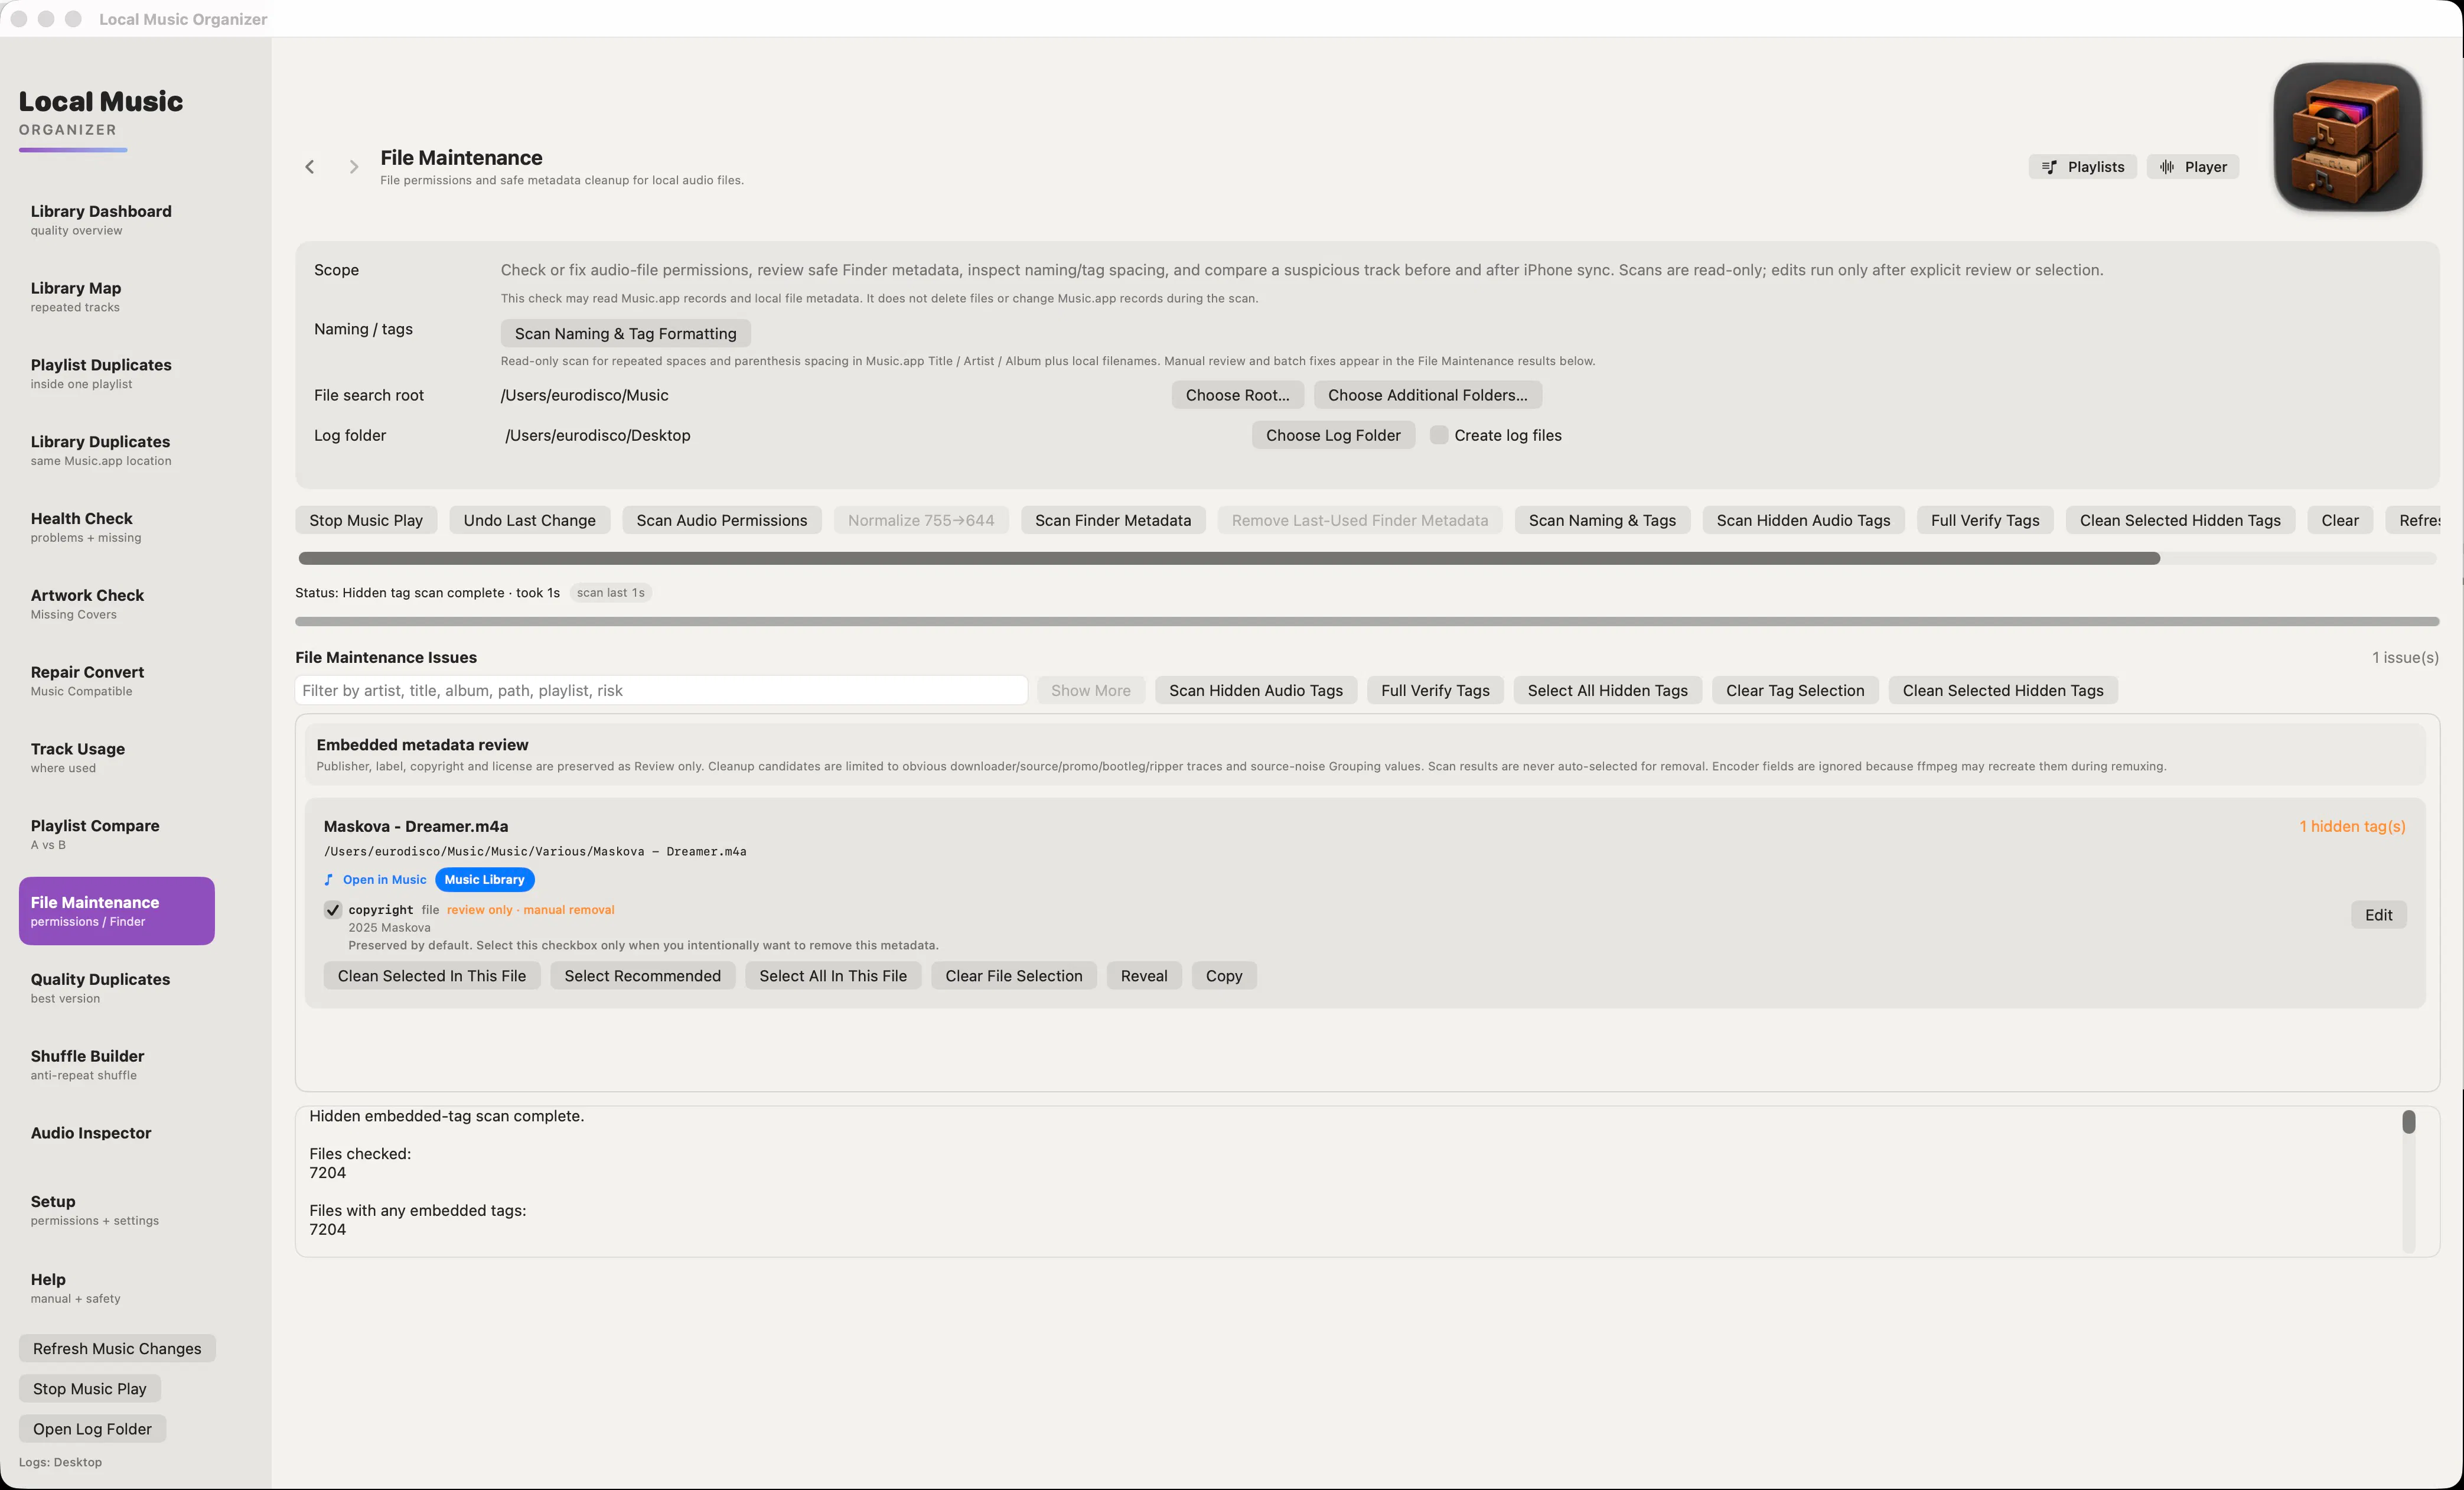Click Scan Naming & Tags button
The height and width of the screenshot is (1490, 2464).
point(1602,520)
